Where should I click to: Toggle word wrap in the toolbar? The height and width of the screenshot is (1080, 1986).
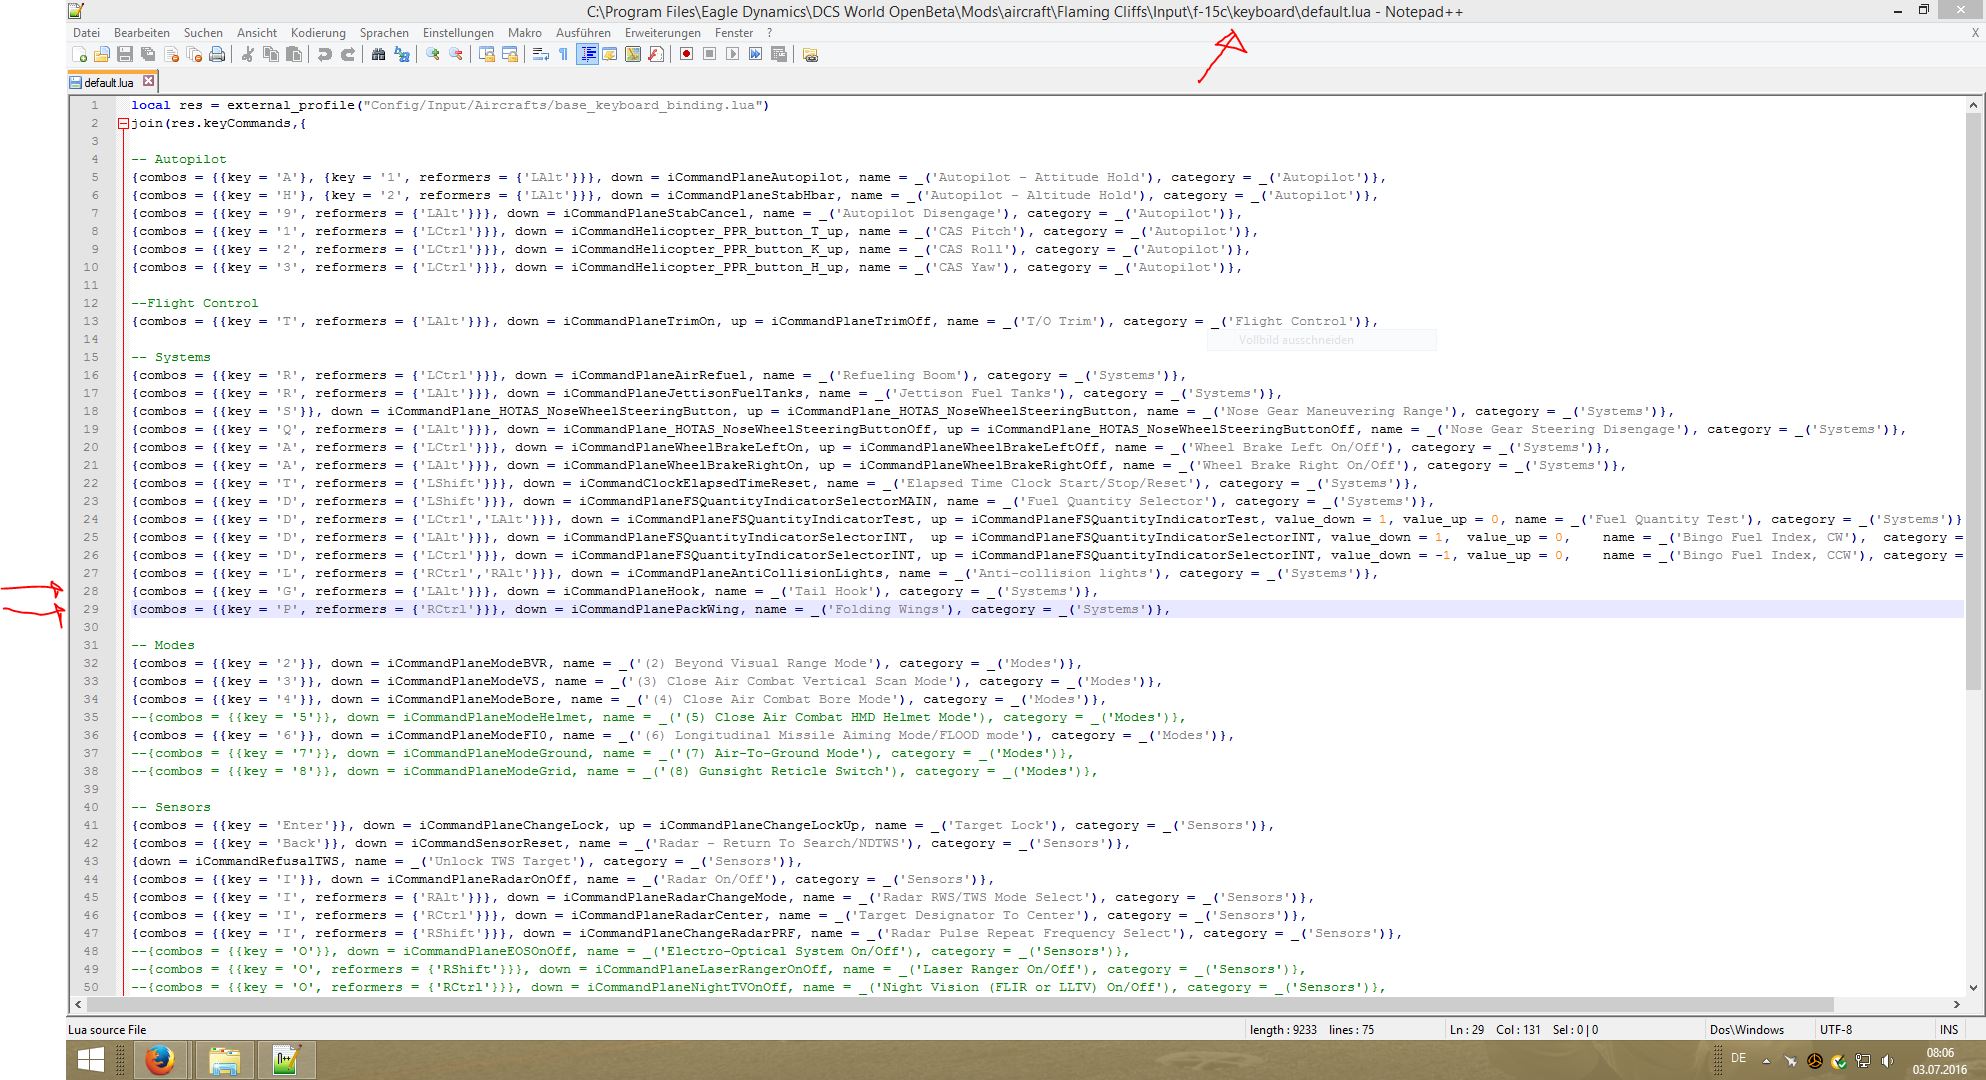pos(540,55)
